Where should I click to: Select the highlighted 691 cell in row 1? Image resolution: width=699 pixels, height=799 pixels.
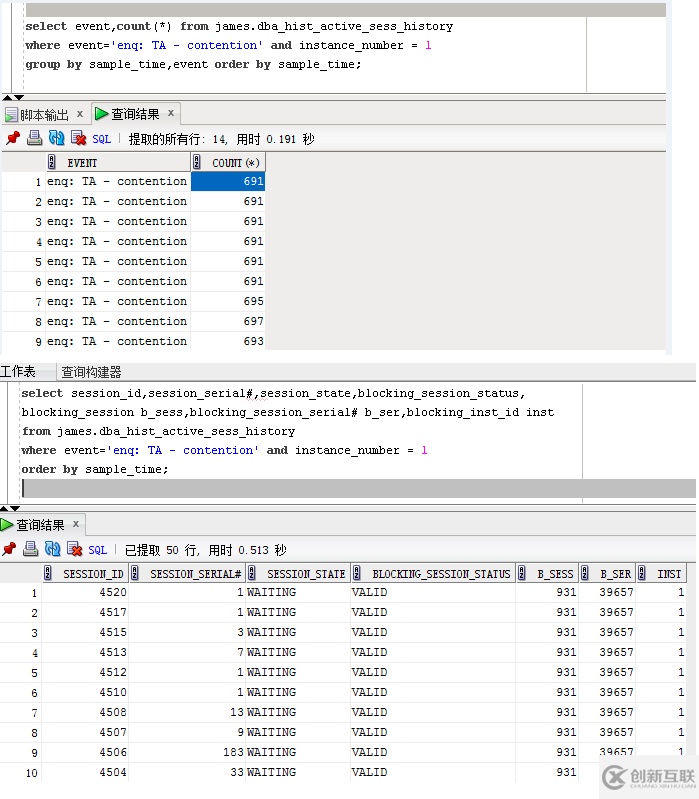228,182
